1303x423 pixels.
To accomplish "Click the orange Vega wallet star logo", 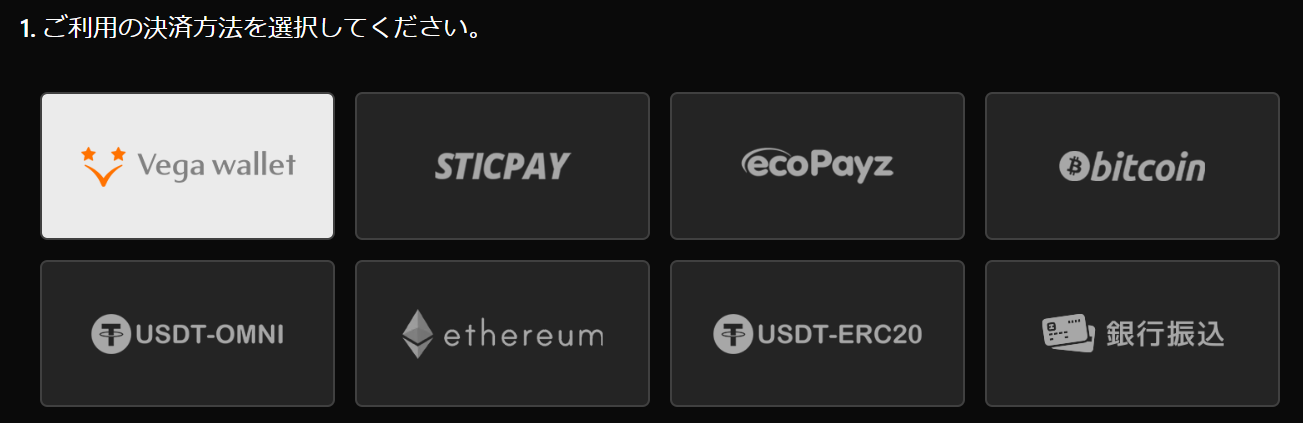I will (x=103, y=166).
